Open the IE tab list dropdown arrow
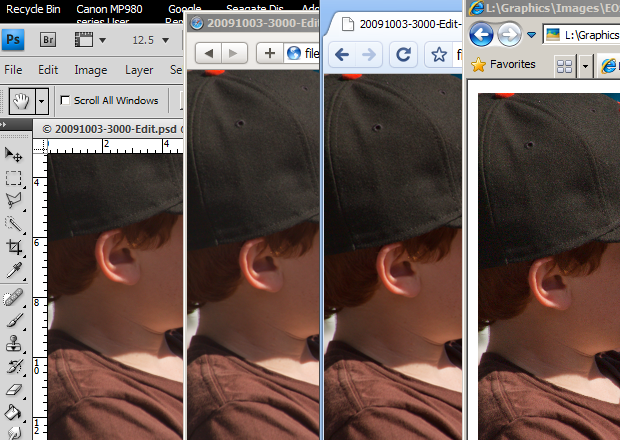Viewport: 620px width, 440px height. pyautogui.click(x=586, y=66)
